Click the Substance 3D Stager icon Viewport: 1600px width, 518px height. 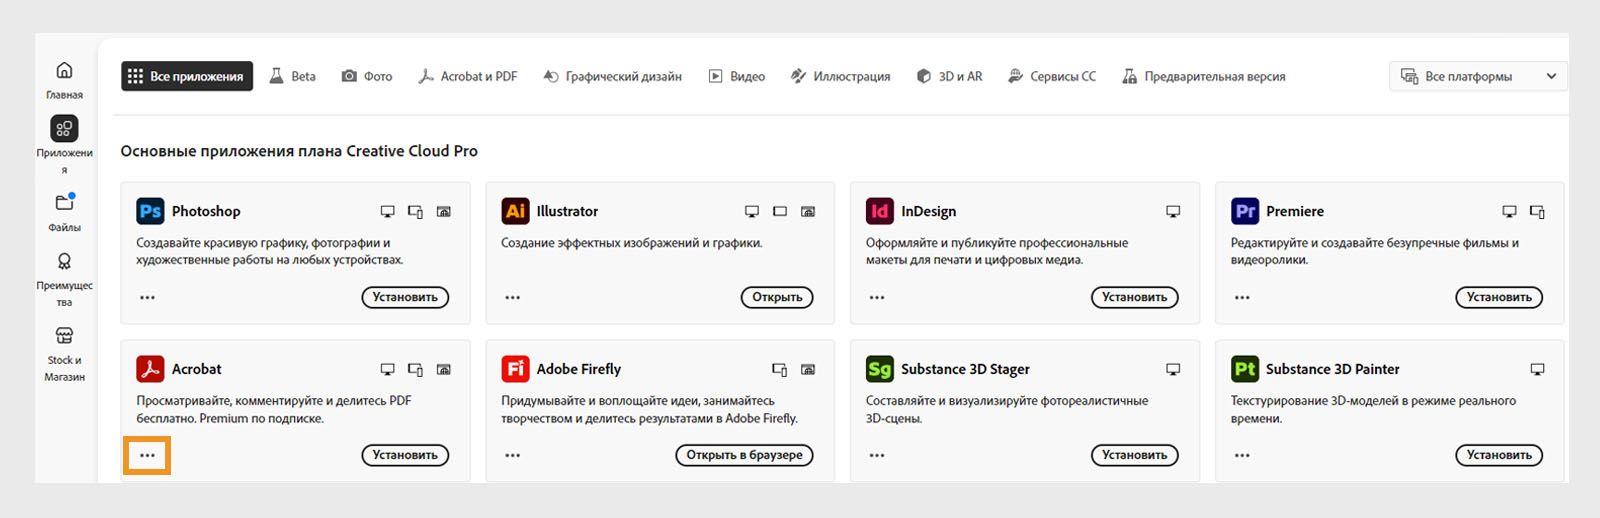[x=879, y=369]
